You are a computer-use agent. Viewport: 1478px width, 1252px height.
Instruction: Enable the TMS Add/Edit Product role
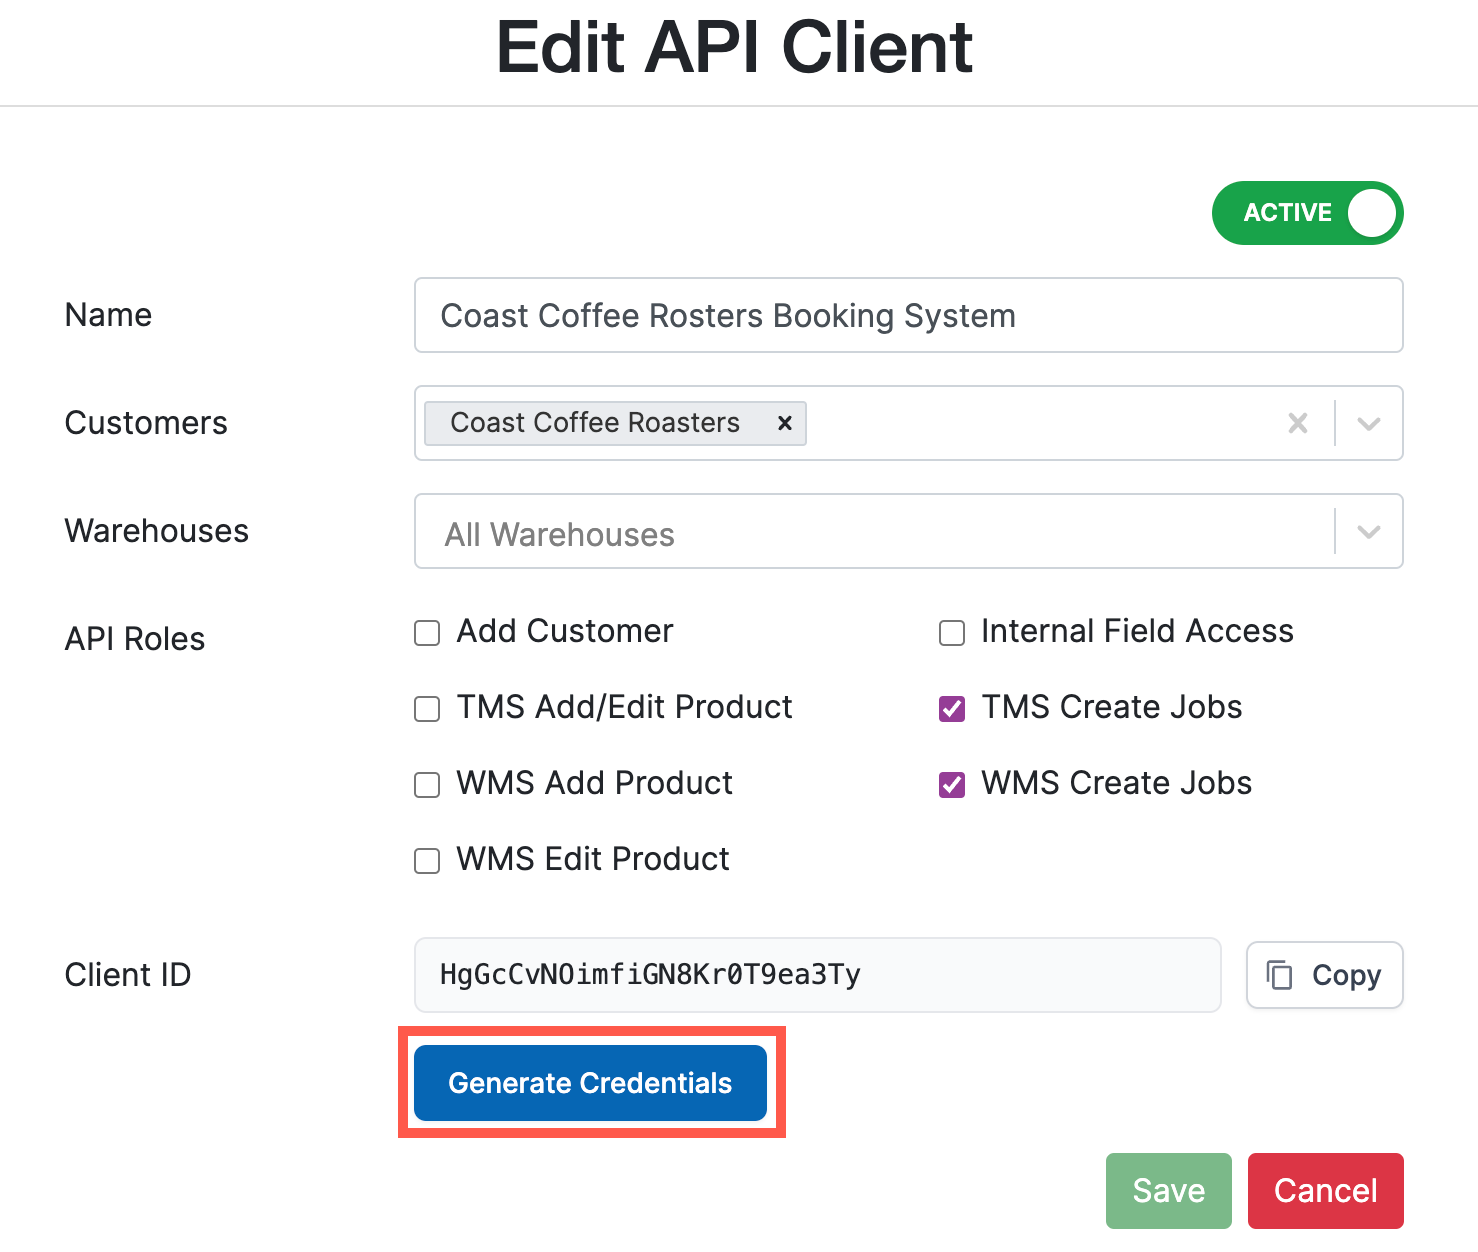[426, 708]
